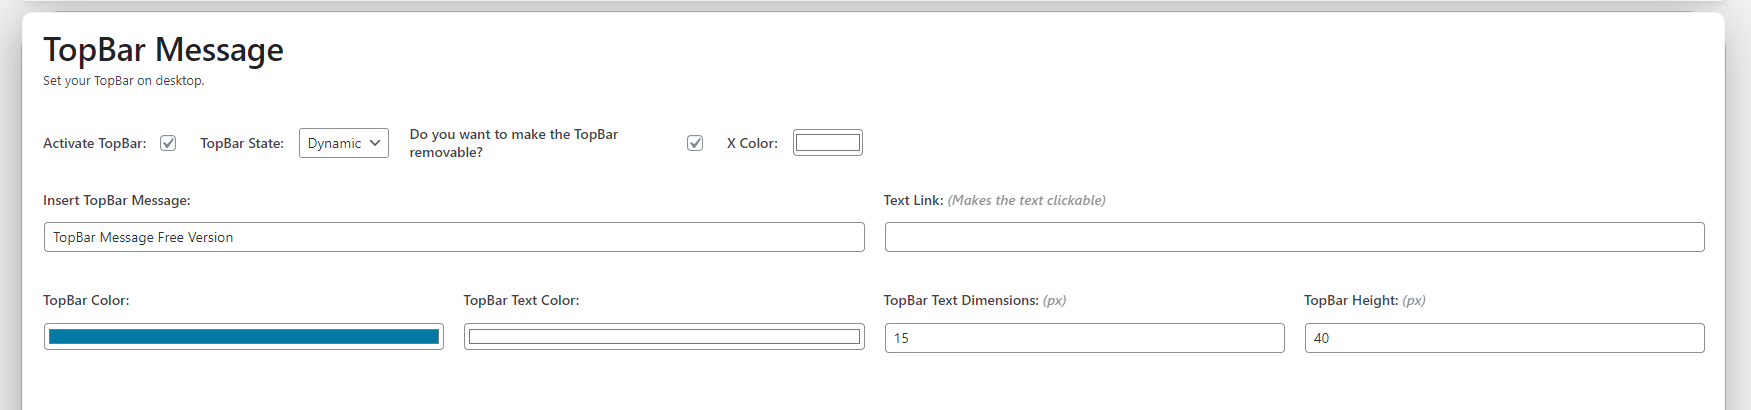Toggle the Activate TopBar checkbox
Screen dimensions: 1751x410
pos(168,143)
